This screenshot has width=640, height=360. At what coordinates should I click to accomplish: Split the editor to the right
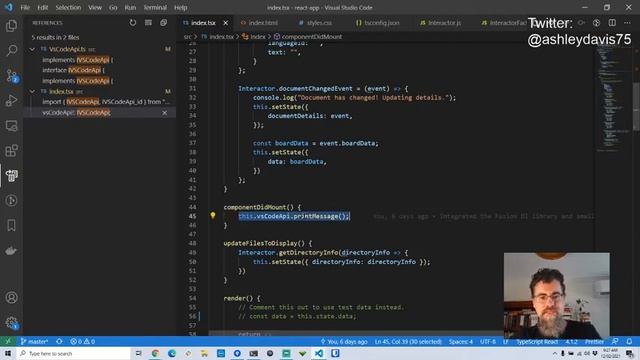tap(612, 23)
